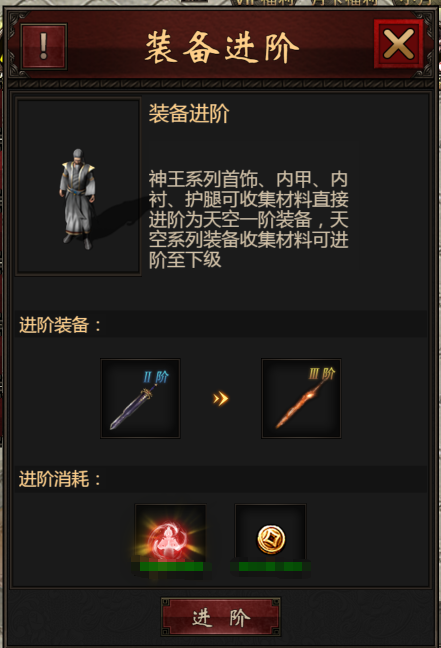Click the golden double-arrow between equipment slots
This screenshot has width=441, height=648.
point(220,399)
